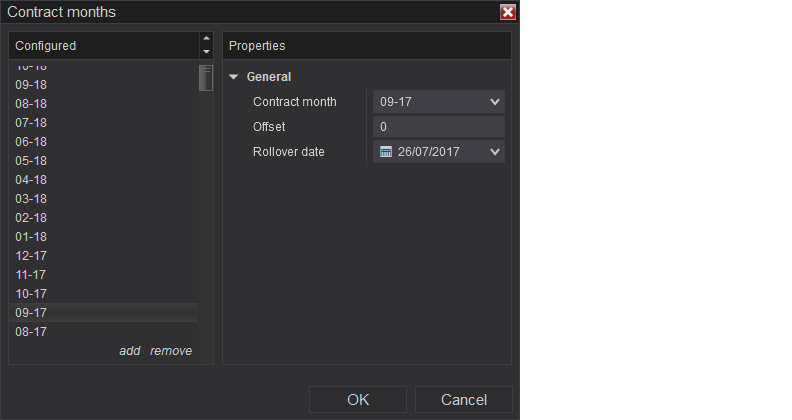Click the Offset input field
This screenshot has width=792, height=420.
click(x=438, y=127)
